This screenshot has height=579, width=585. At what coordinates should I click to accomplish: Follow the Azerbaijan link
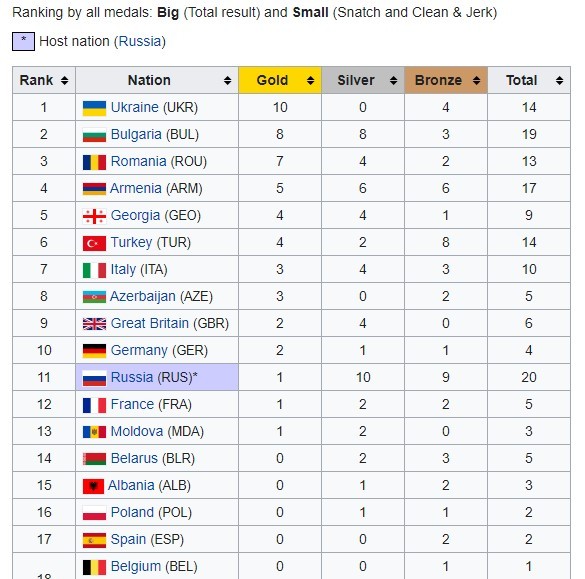143,296
